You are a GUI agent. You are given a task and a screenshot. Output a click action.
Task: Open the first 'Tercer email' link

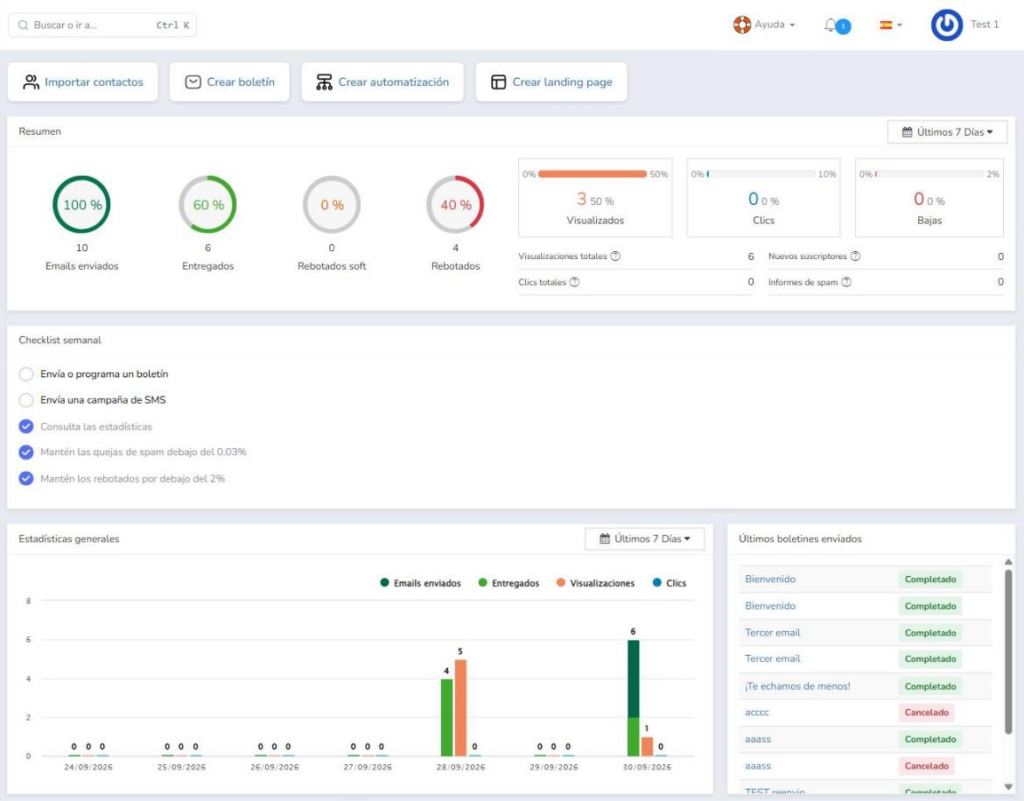tap(773, 633)
